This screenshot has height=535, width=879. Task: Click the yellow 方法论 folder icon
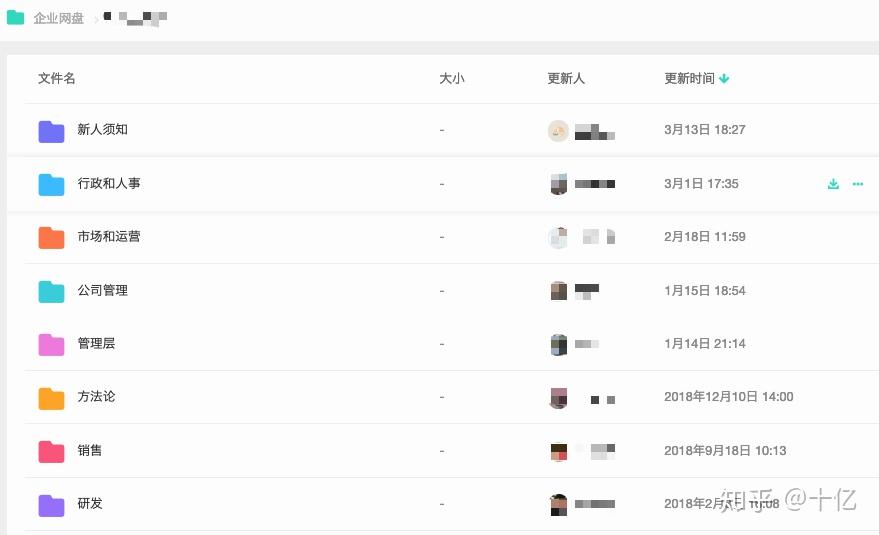coord(51,397)
